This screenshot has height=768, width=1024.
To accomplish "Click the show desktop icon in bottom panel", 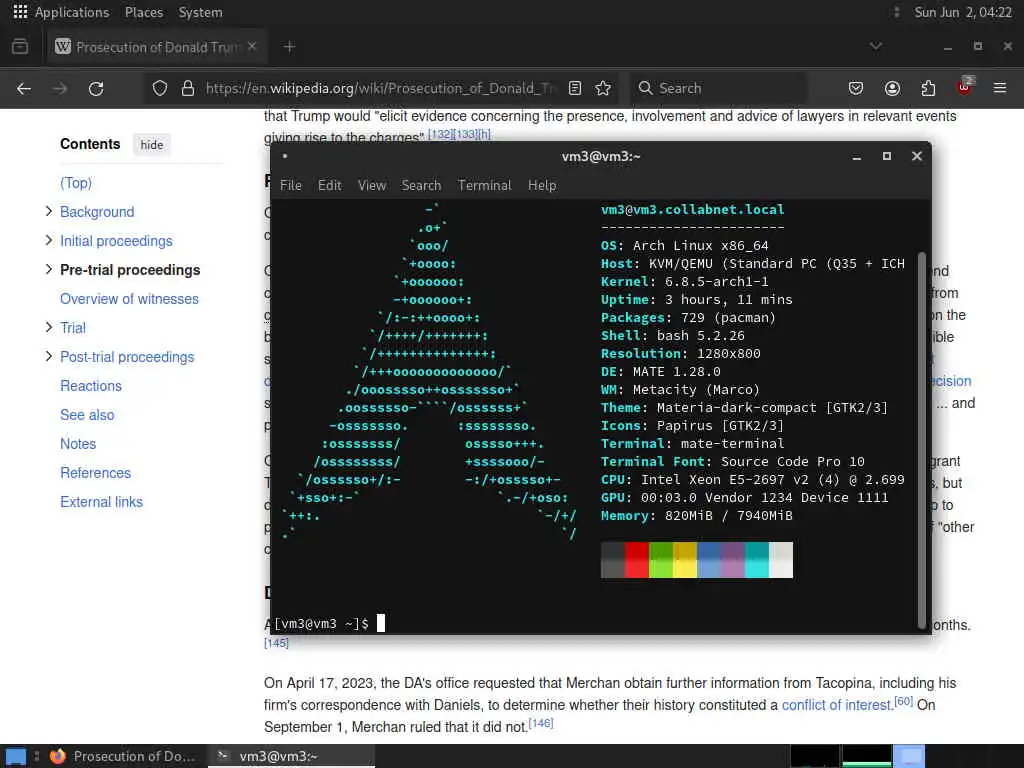I will 16,756.
